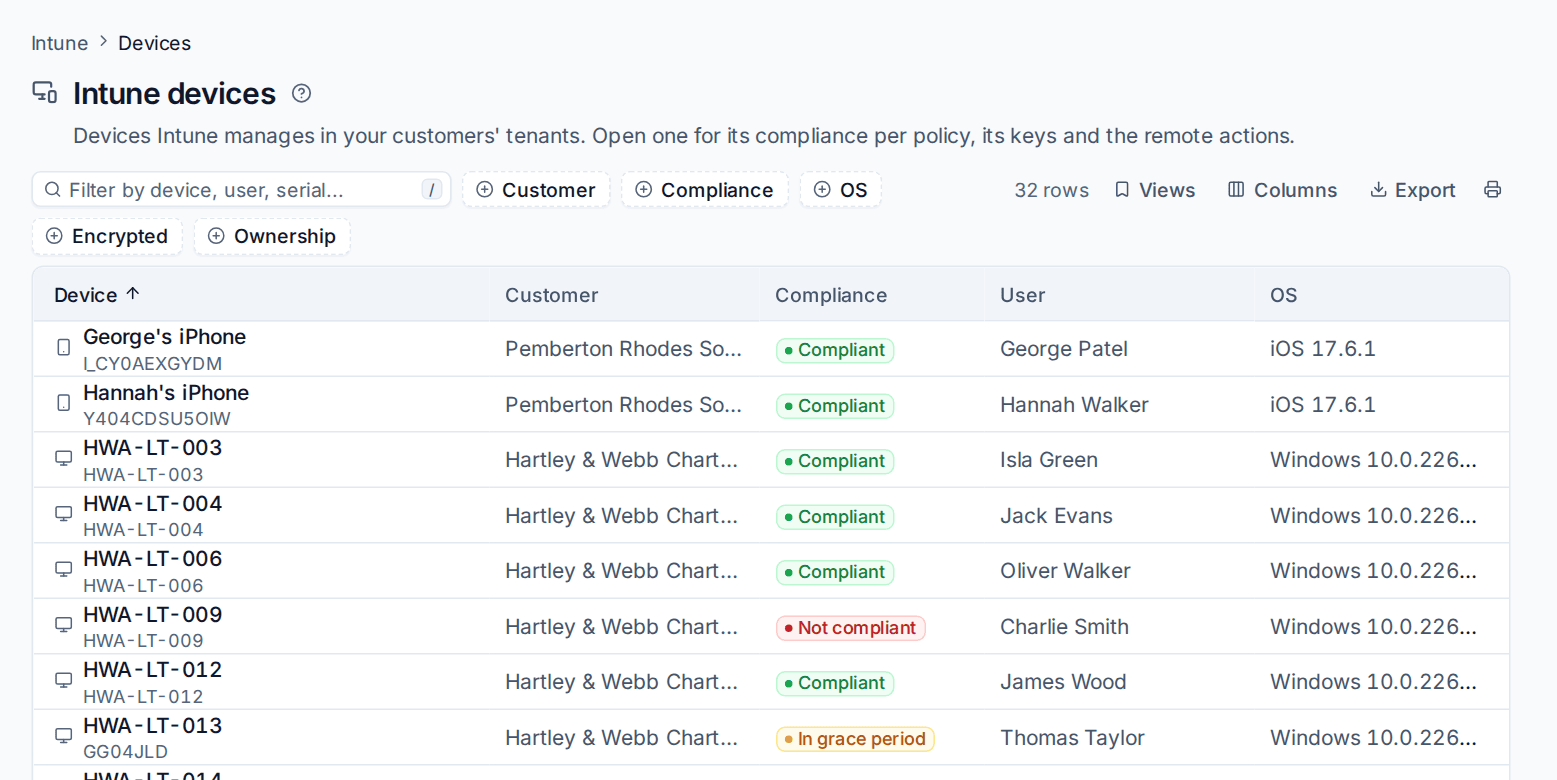Click the laptop icon for HWA-LT-006
The width and height of the screenshot is (1557, 780).
(64, 570)
